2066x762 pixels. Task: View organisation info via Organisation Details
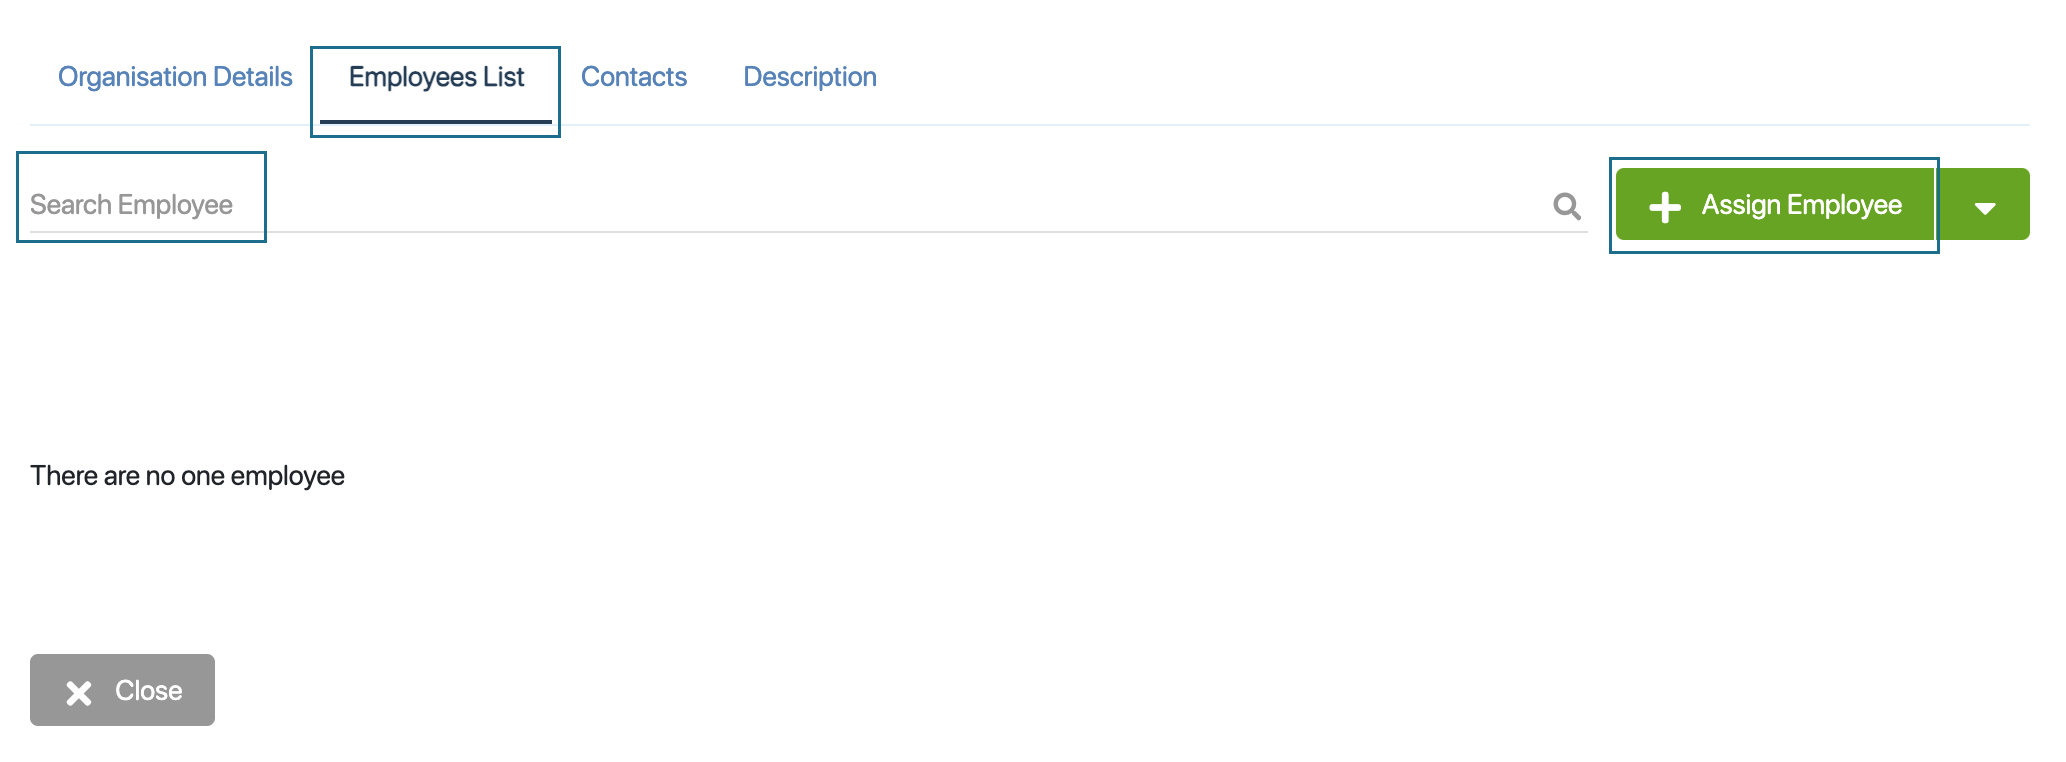click(175, 77)
